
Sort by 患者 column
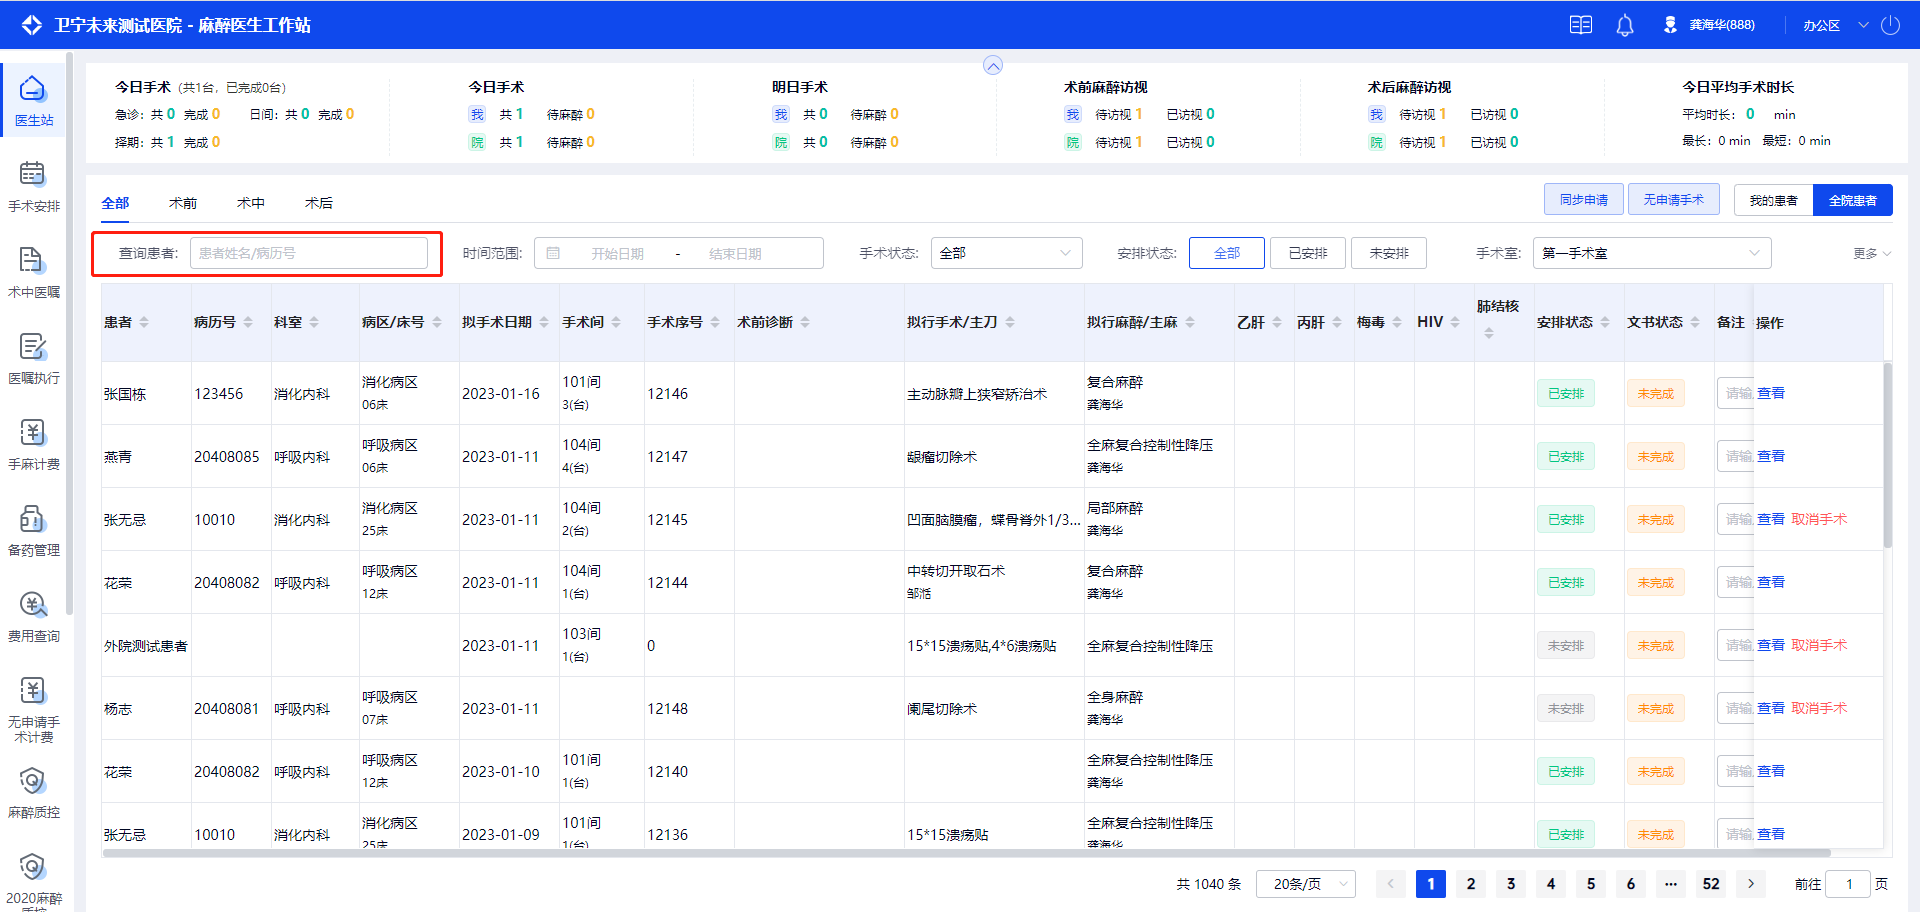(x=144, y=322)
